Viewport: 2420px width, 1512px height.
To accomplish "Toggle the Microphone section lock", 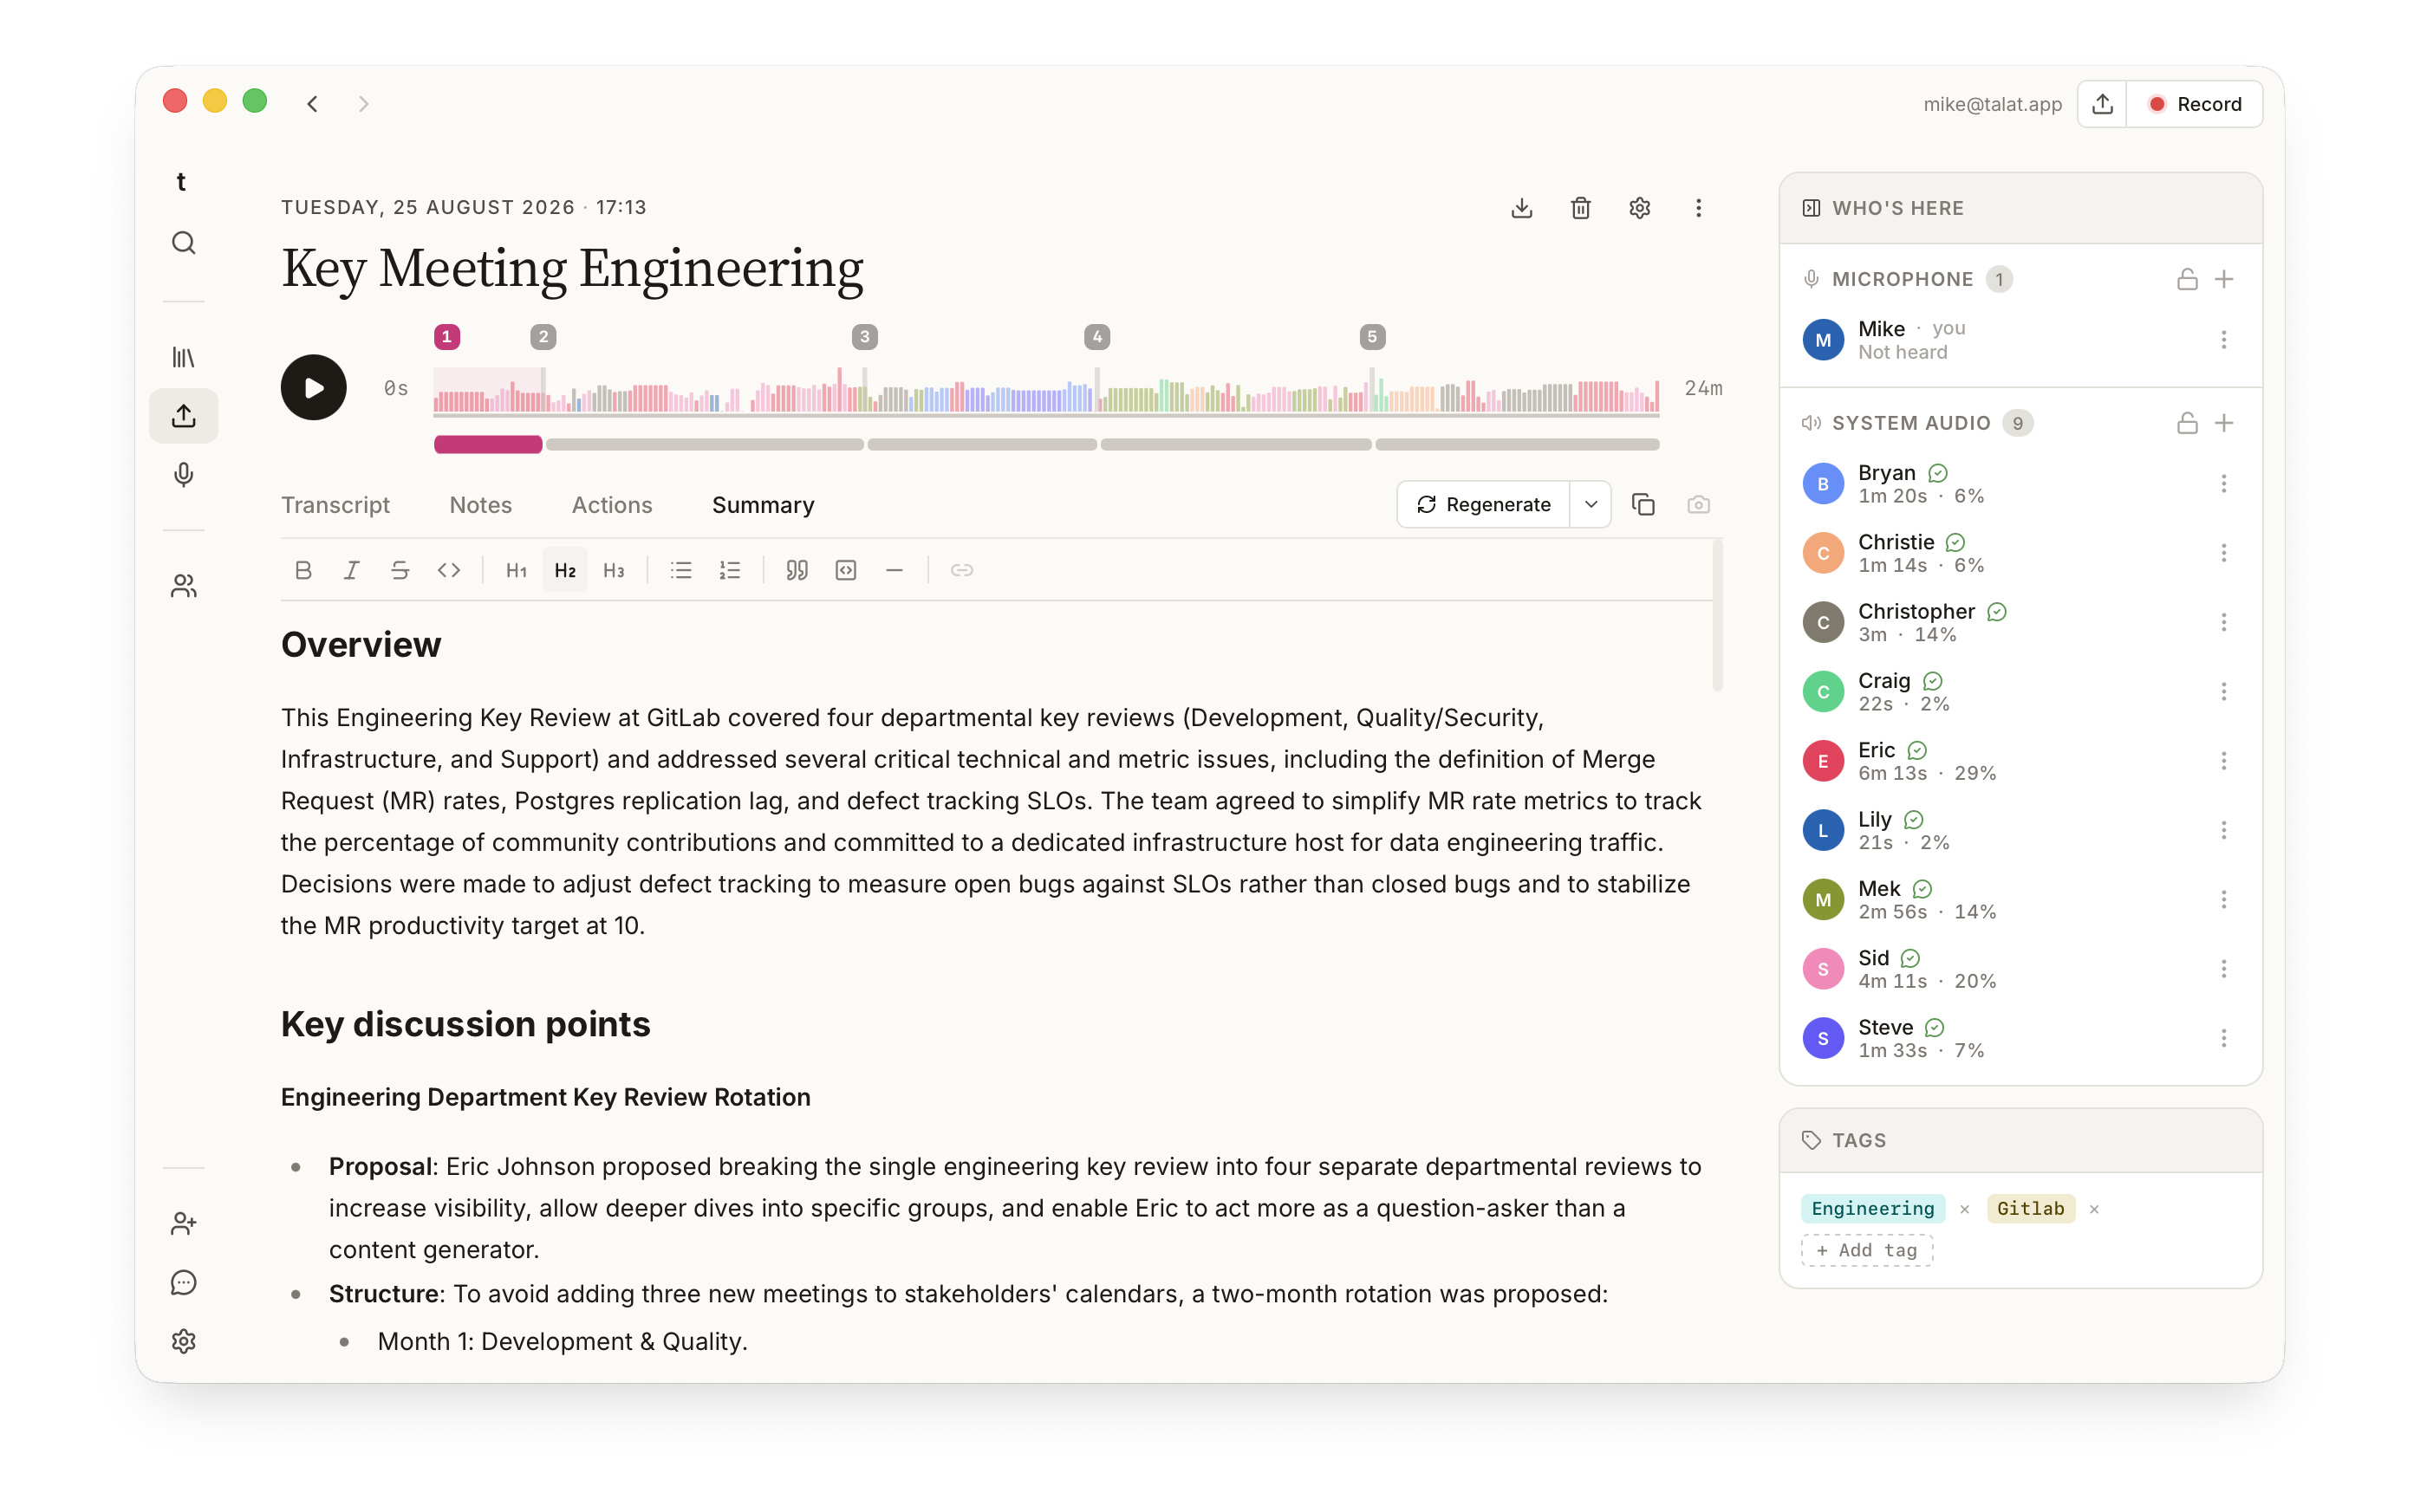I will tap(2187, 280).
